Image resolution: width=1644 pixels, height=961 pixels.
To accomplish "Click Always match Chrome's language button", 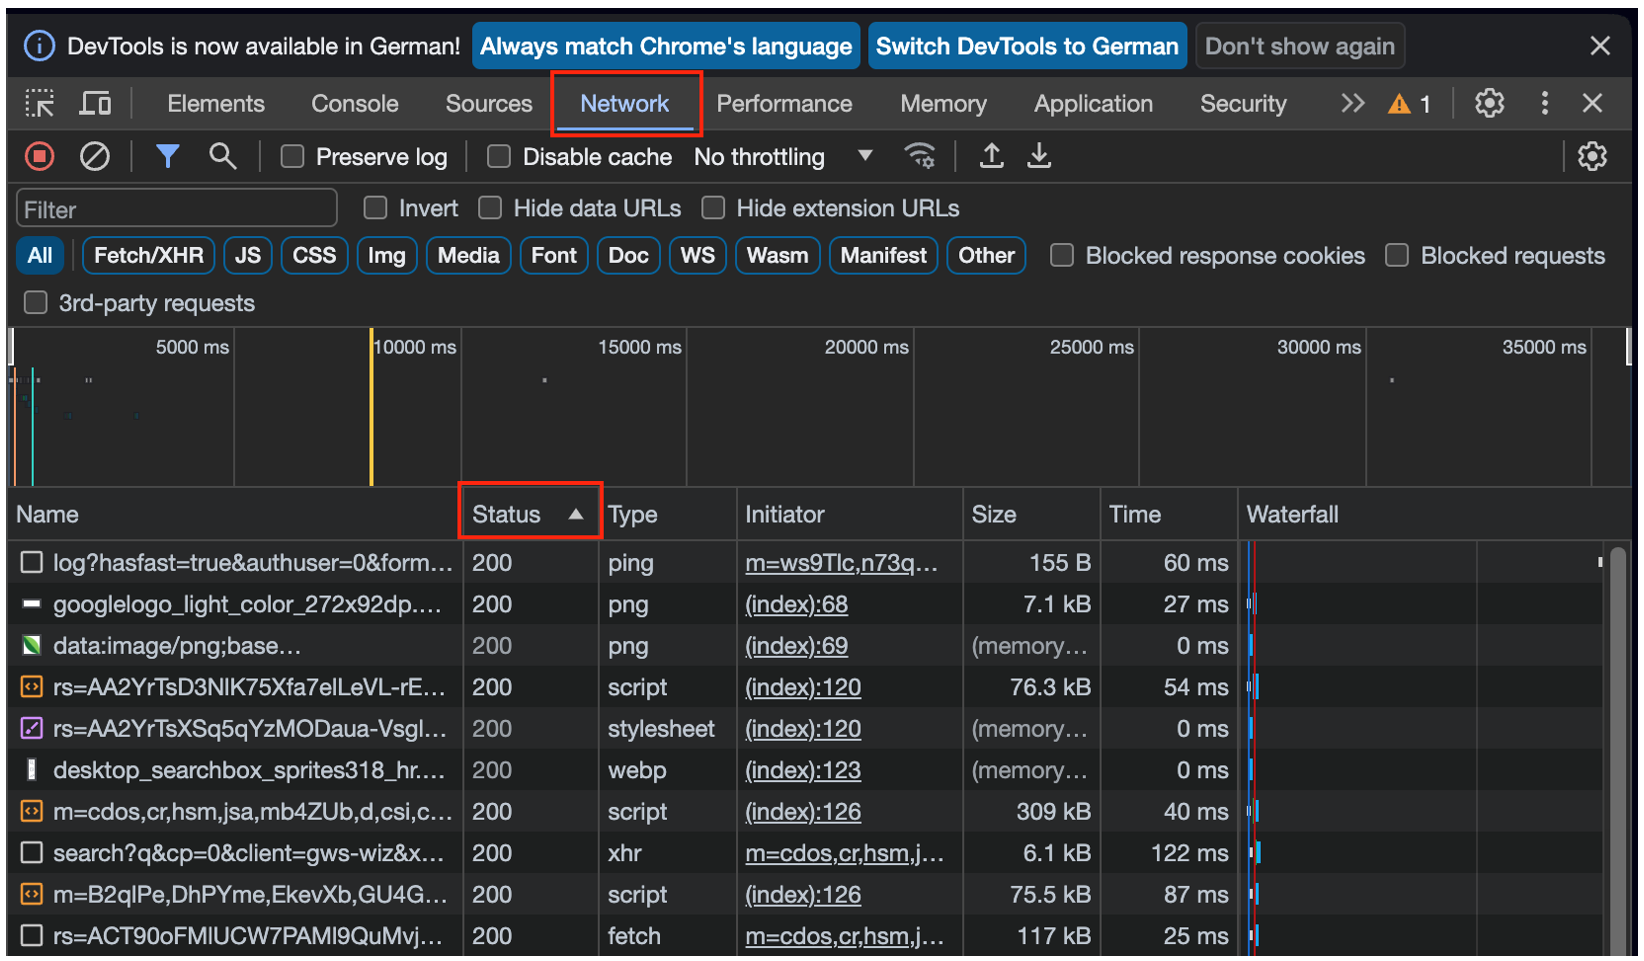I will (x=666, y=46).
